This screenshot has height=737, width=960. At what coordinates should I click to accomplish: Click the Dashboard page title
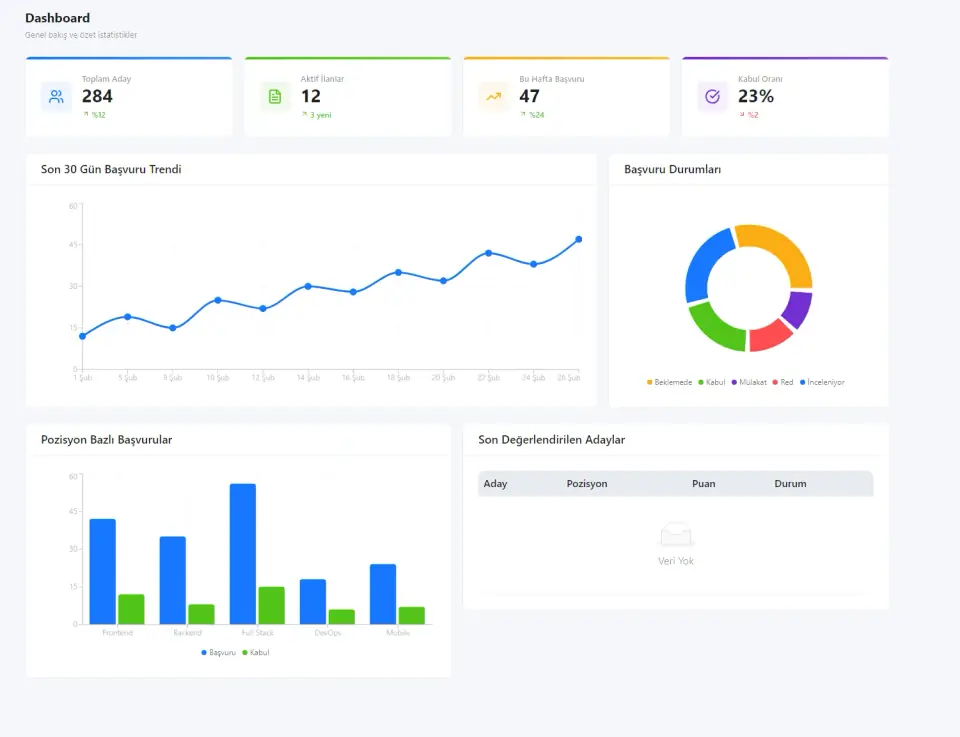click(x=58, y=18)
